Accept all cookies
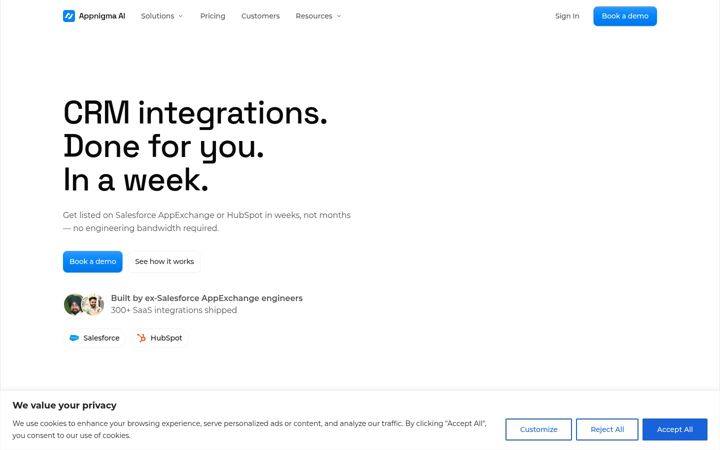The width and height of the screenshot is (720, 450). point(675,429)
